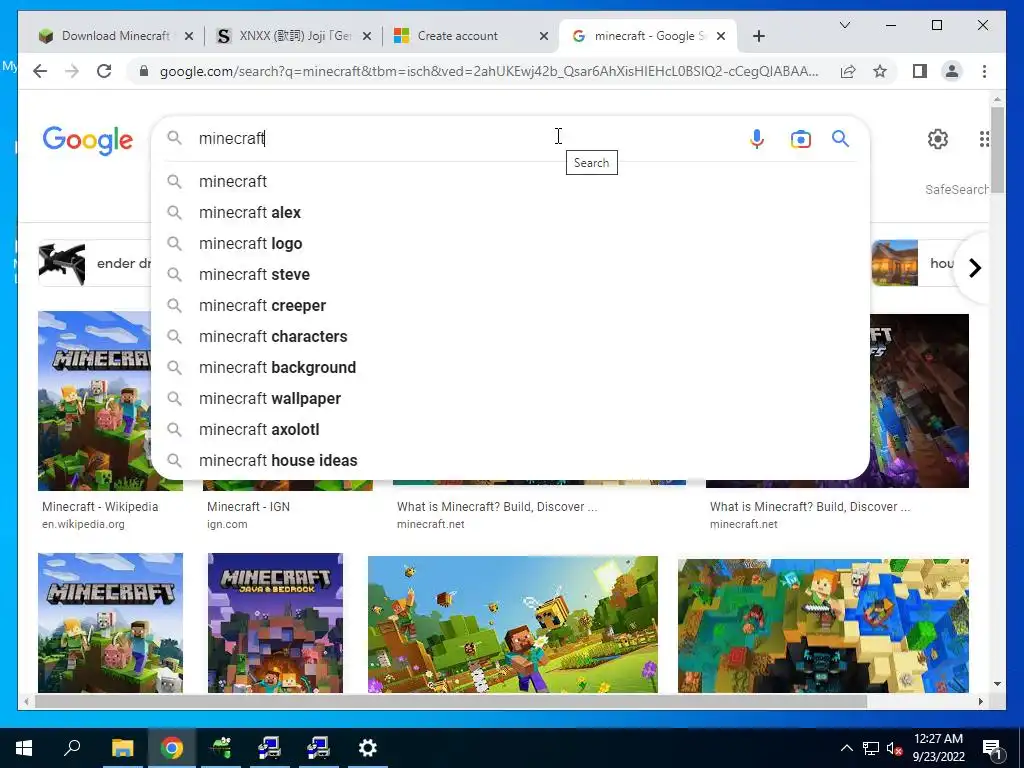The width and height of the screenshot is (1024, 768).
Task: Select the ender dragon filter chip
Action: (x=95, y=263)
